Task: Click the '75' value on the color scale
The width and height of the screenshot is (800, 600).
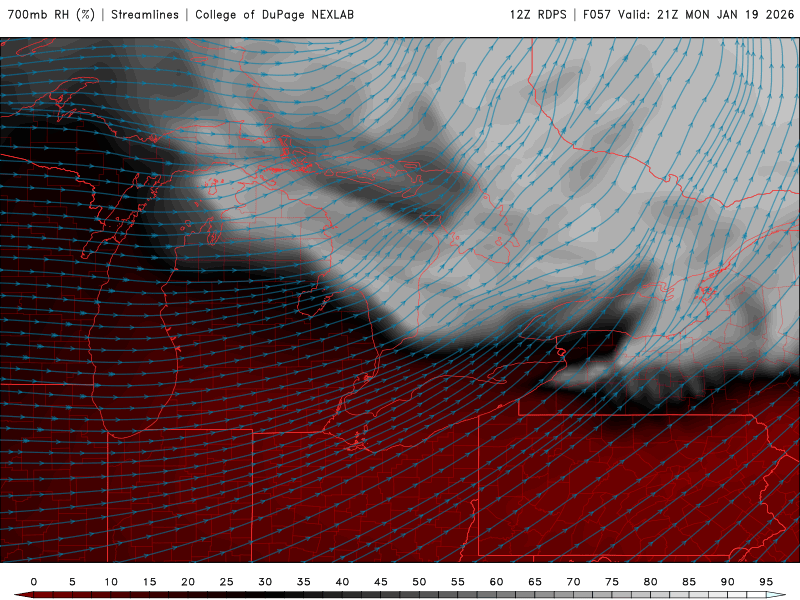Action: pyautogui.click(x=612, y=582)
